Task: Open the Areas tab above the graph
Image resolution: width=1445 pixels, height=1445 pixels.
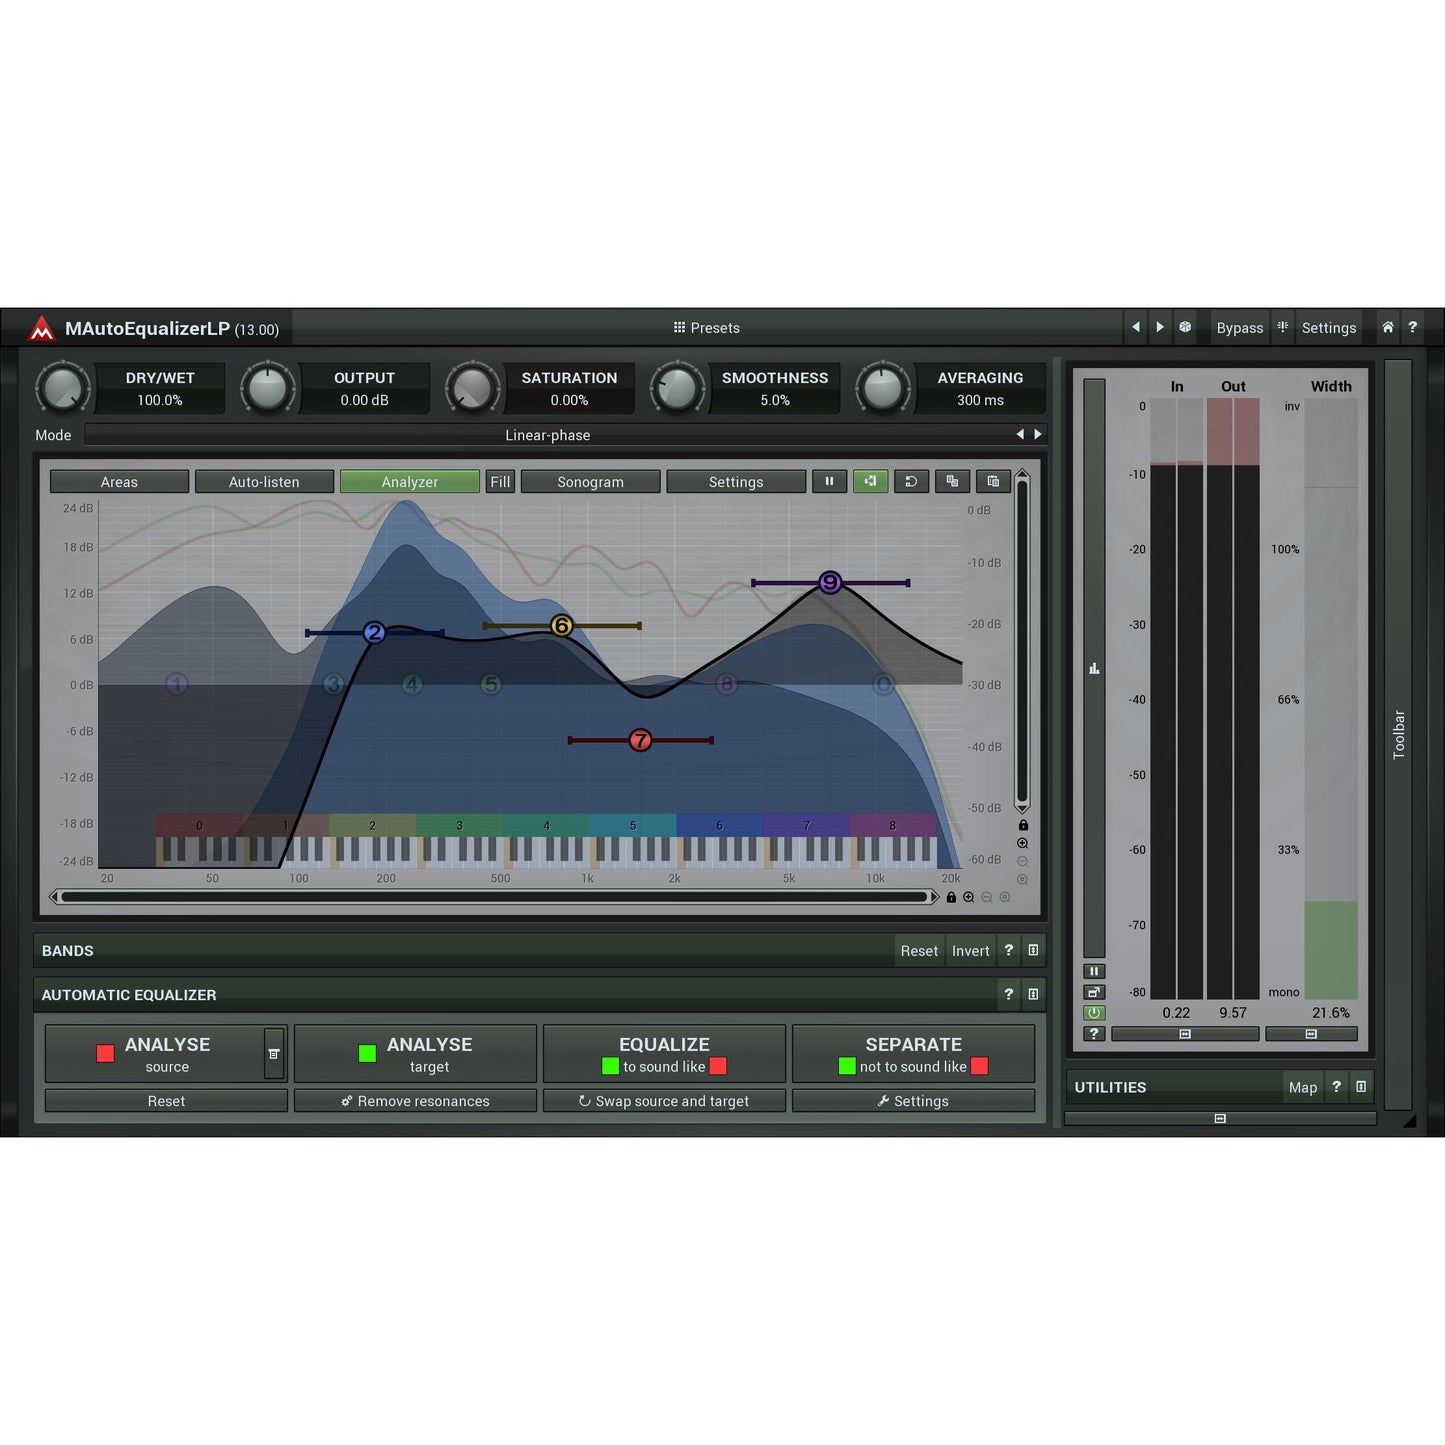Action: (119, 481)
